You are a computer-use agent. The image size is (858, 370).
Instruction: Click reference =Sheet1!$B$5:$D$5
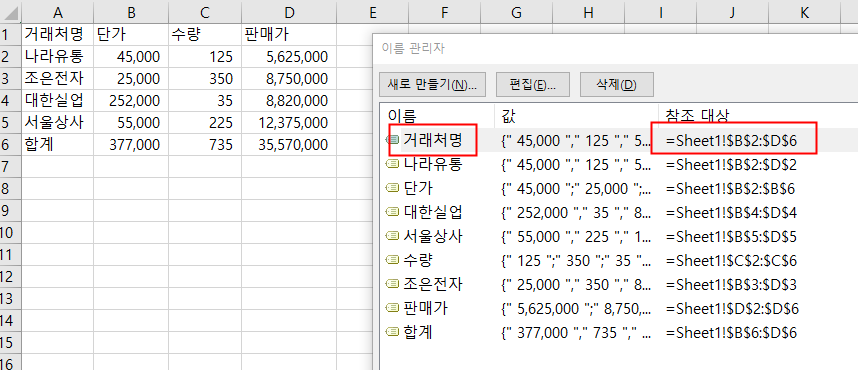click(731, 236)
